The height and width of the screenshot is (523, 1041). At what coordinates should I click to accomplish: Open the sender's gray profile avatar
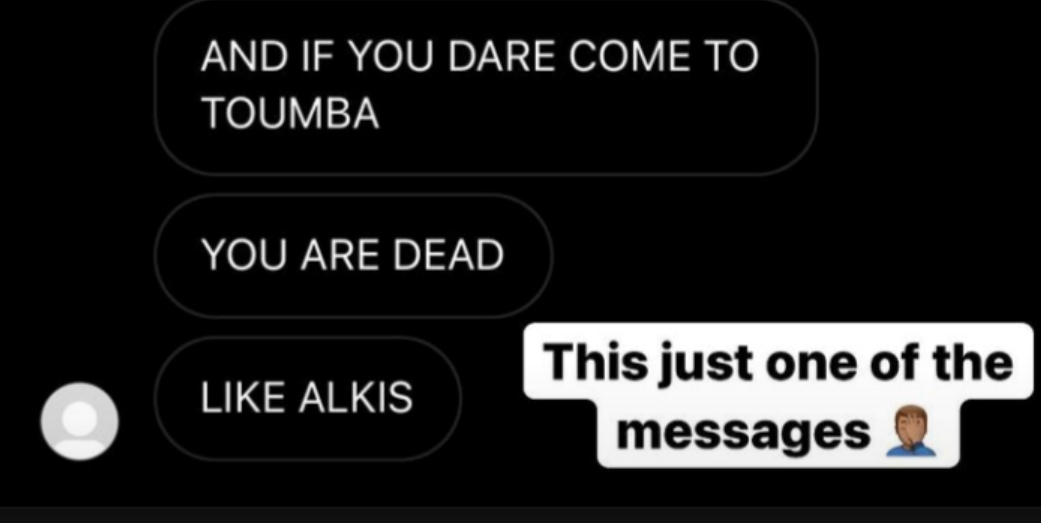coord(80,421)
